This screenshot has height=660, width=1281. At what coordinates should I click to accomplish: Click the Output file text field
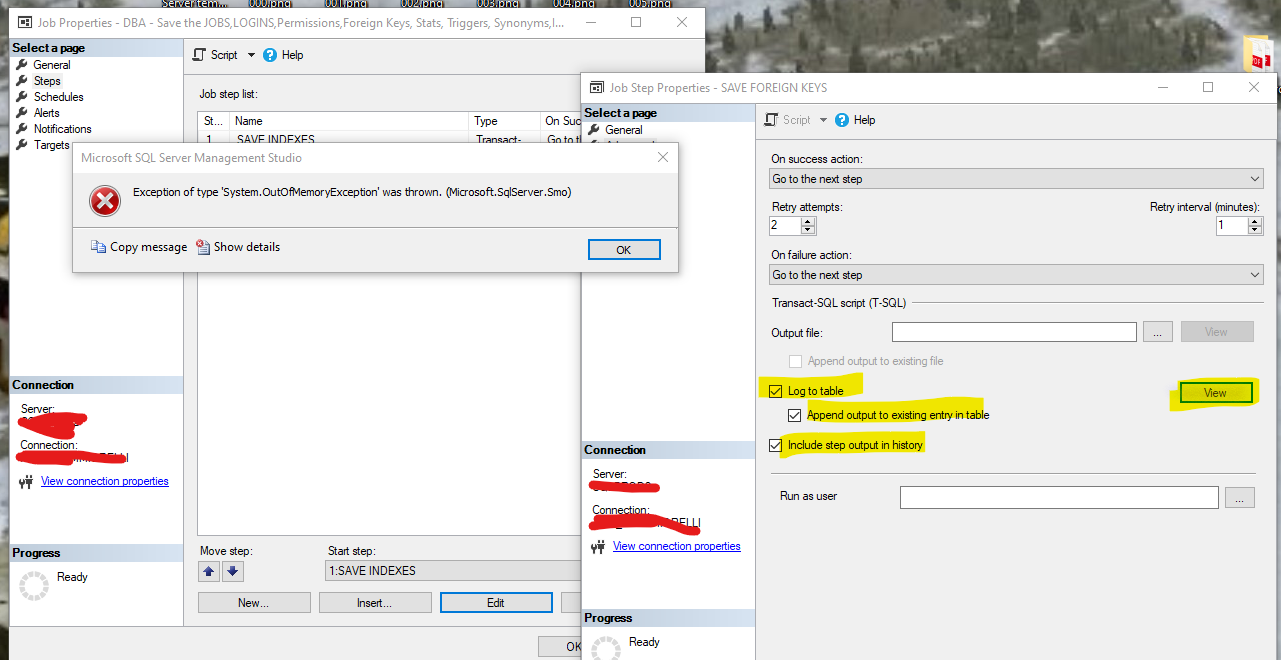1014,332
